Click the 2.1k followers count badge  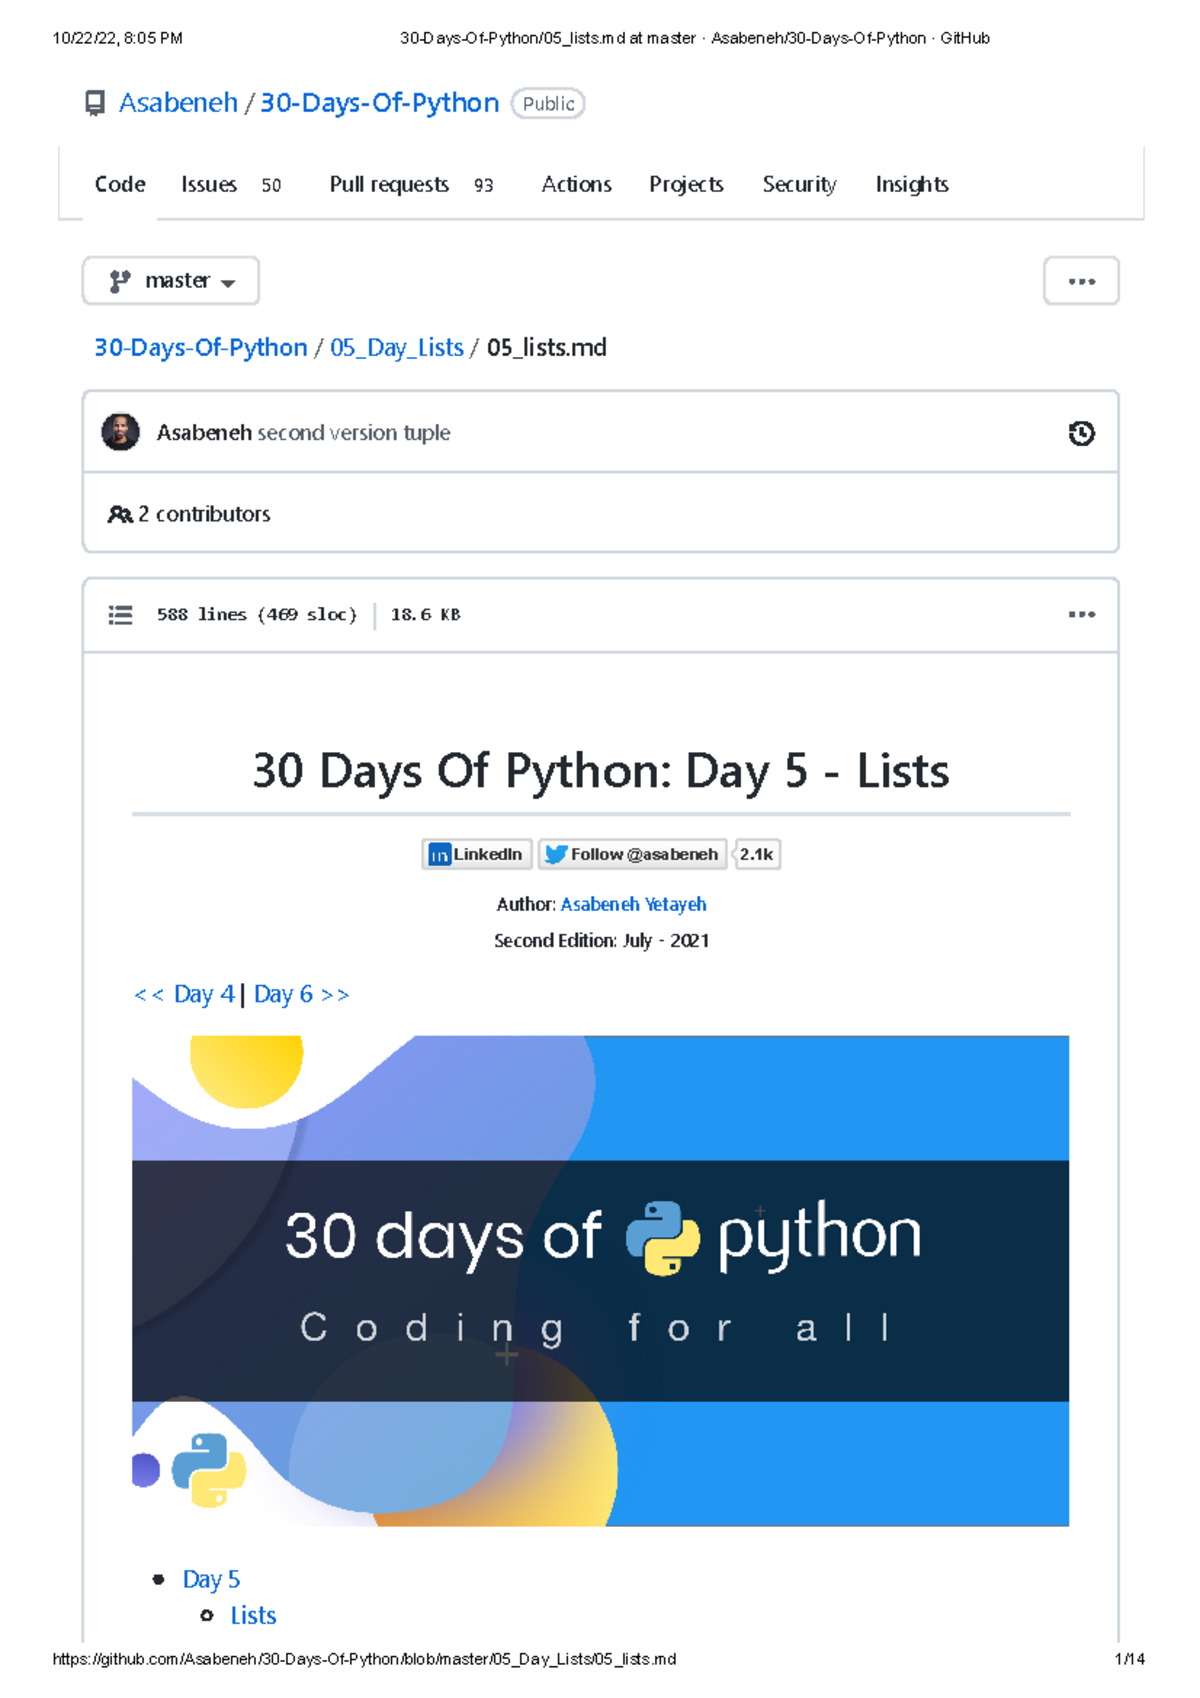[x=757, y=854]
